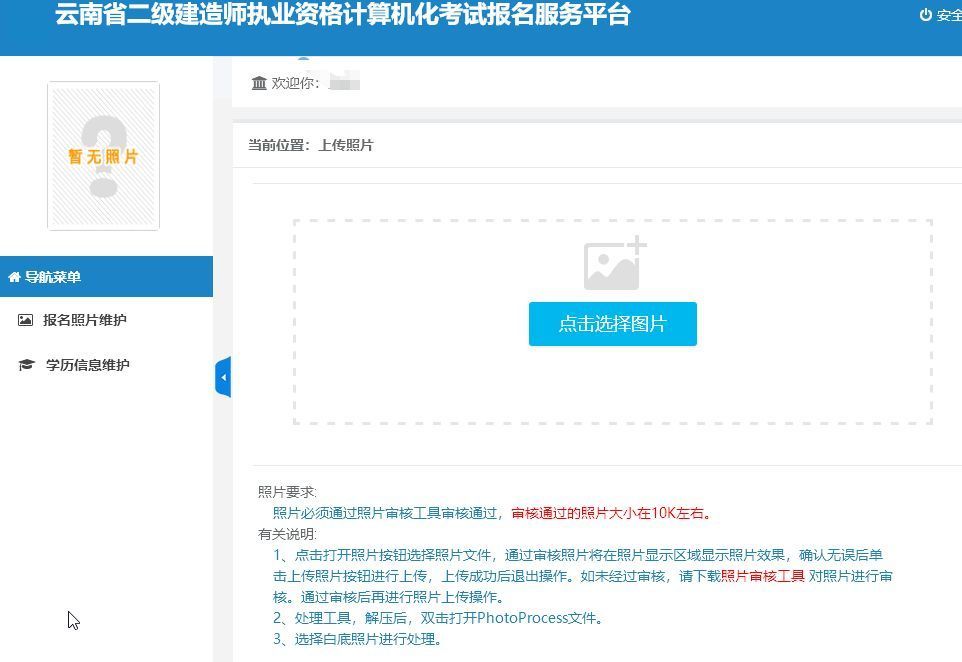Image resolution: width=962 pixels, height=662 pixels.
Task: Click the bank building icon beside 欢迎你
Action: click(259, 83)
